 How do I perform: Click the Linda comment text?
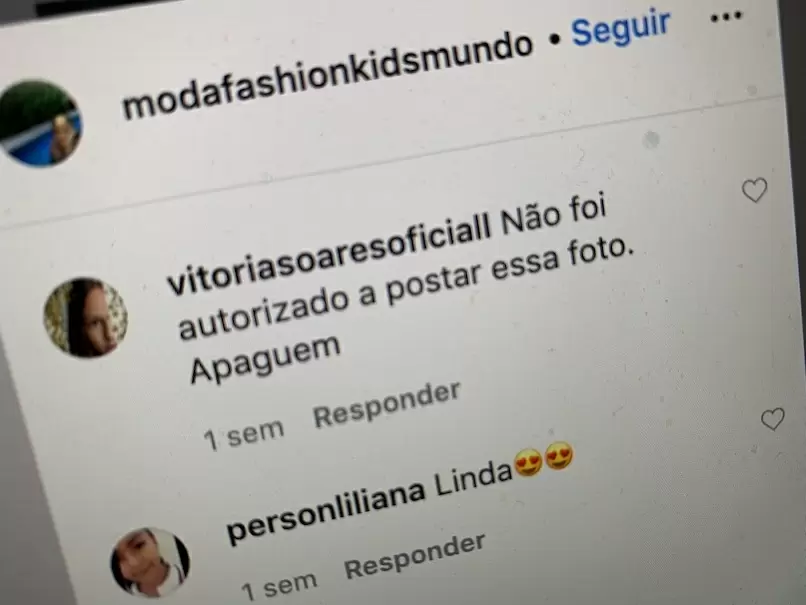point(473,479)
